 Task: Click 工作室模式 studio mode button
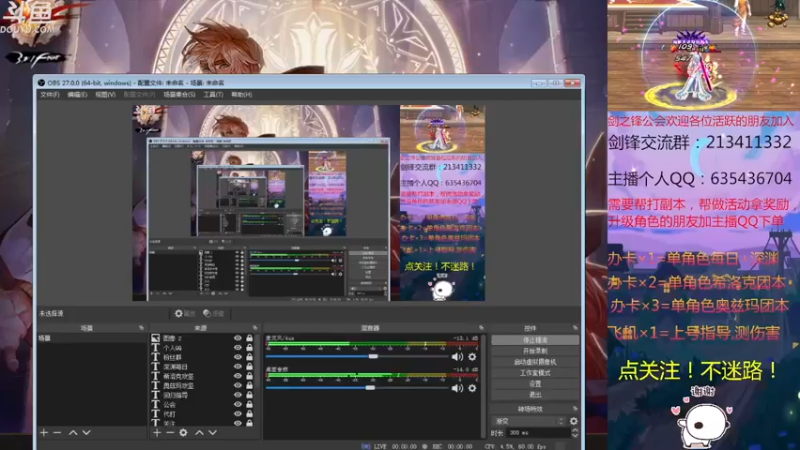pyautogui.click(x=535, y=373)
